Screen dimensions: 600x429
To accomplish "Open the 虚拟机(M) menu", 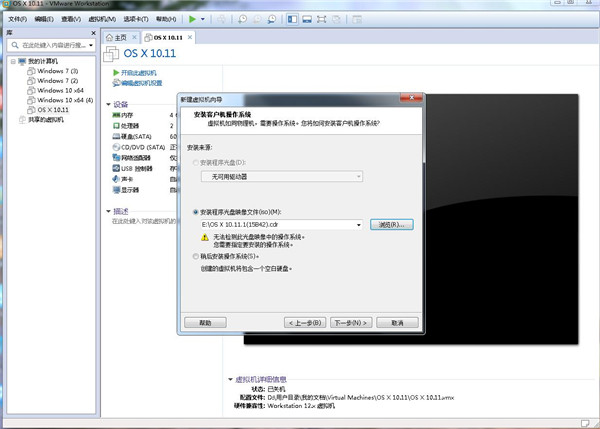I will coord(100,18).
